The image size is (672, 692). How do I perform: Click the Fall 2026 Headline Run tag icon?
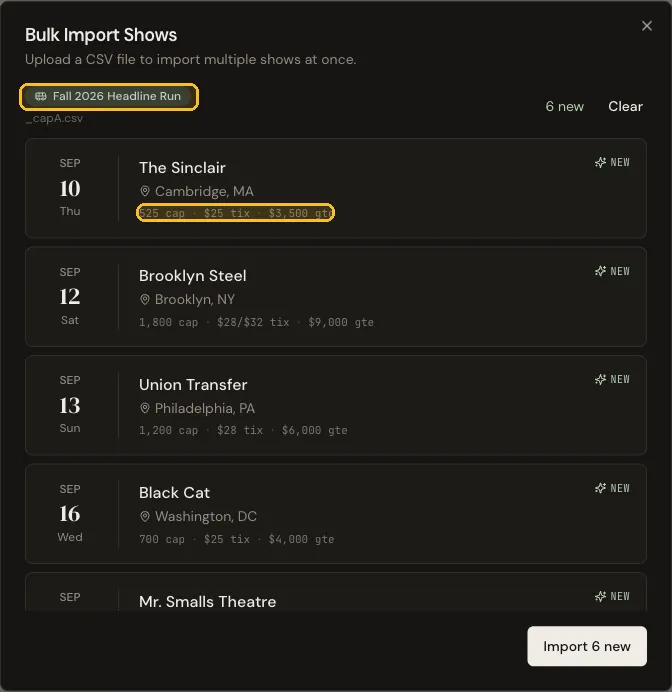[x=41, y=96]
